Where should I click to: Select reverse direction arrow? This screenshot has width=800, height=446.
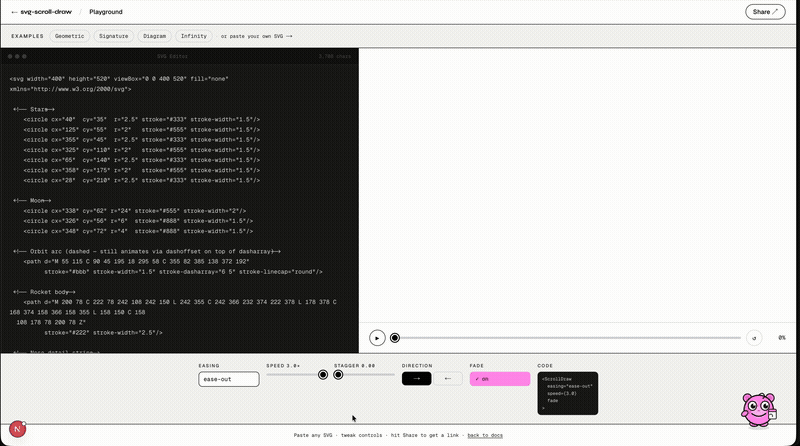[x=447, y=379]
